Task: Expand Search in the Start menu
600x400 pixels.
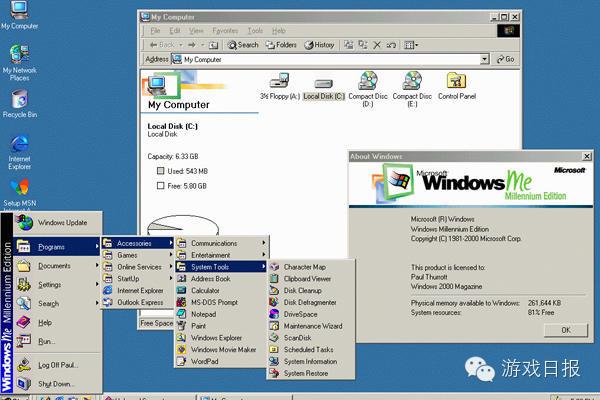Action: 58,304
